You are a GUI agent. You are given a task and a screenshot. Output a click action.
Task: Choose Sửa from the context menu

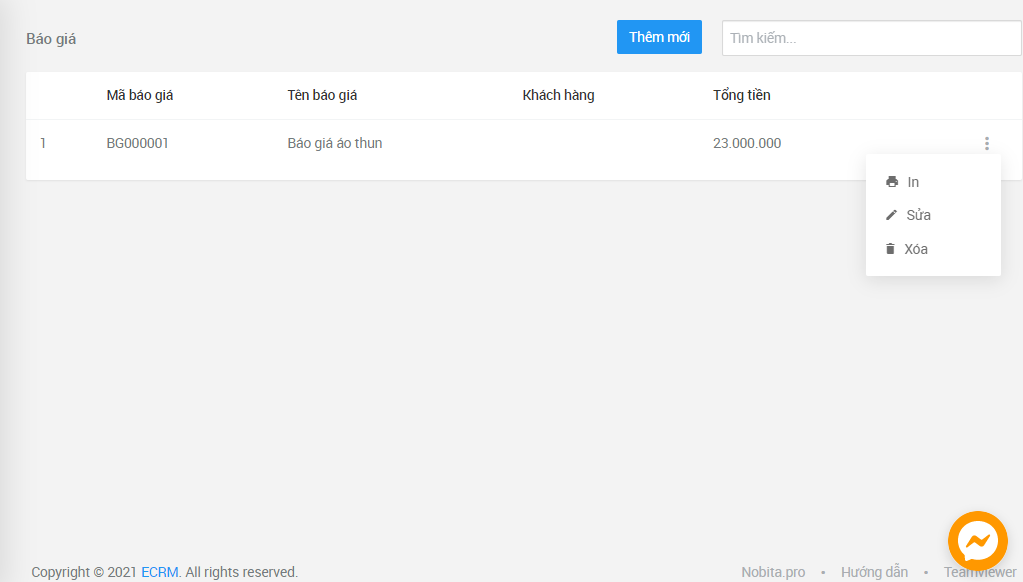(x=918, y=215)
